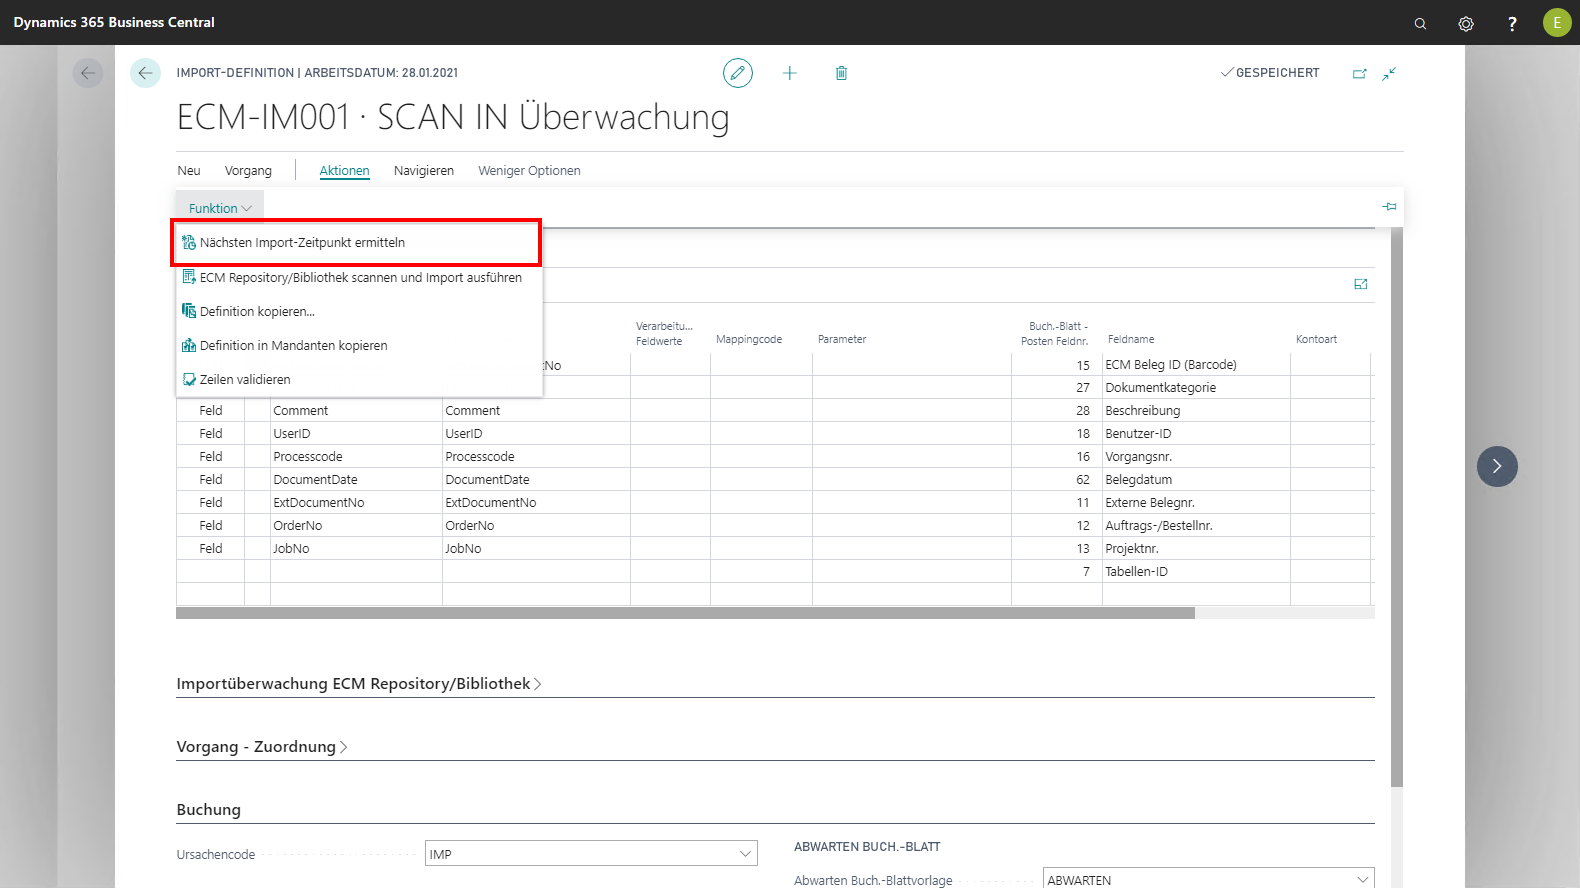This screenshot has width=1580, height=888.
Task: Click the pin icon on action bar
Action: [1389, 207]
